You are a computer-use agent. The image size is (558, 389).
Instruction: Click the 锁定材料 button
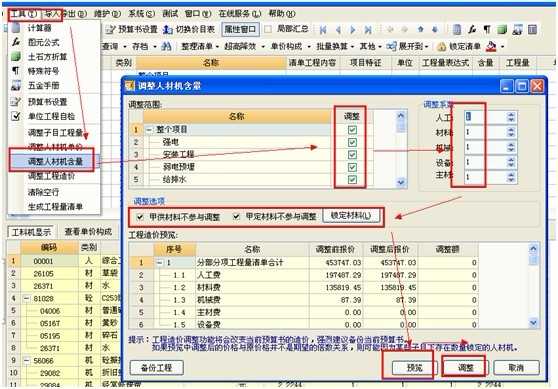[351, 215]
